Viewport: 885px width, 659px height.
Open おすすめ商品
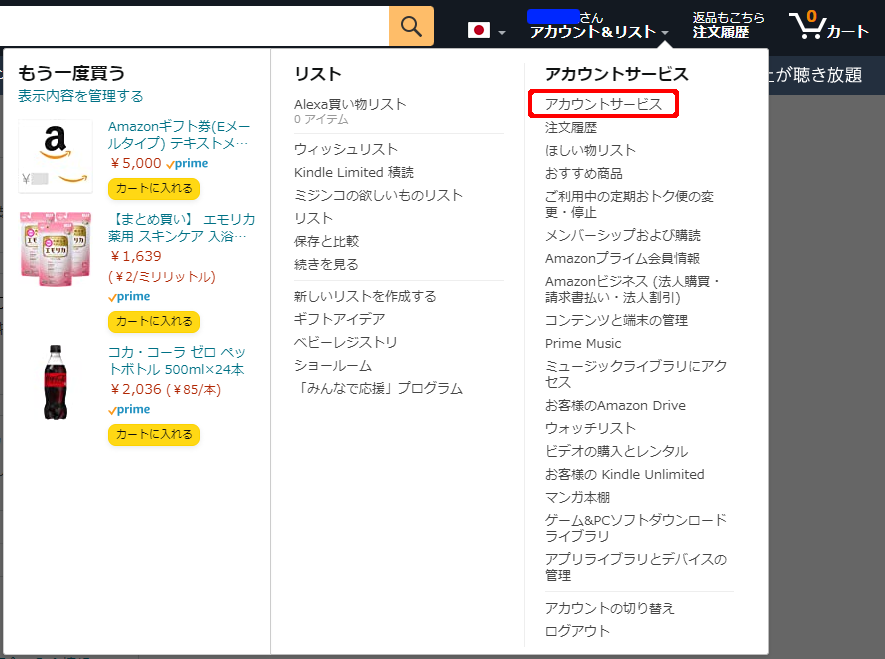pos(584,174)
